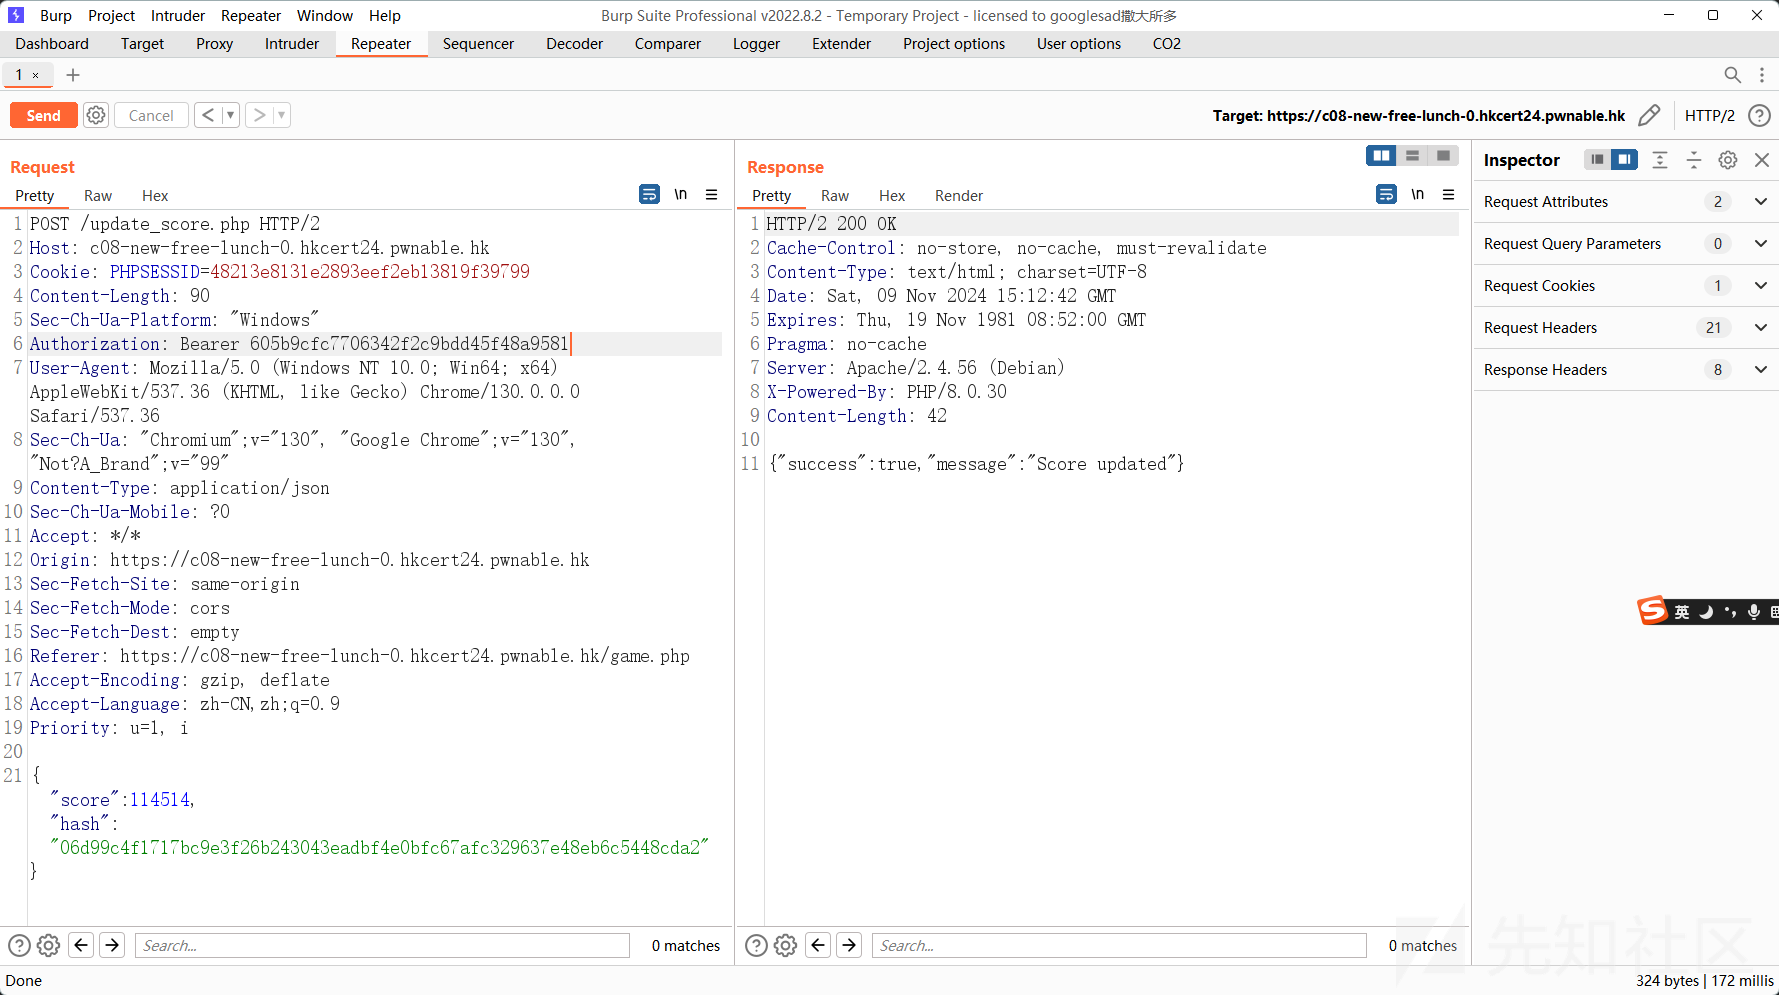Click the Cancel button
The height and width of the screenshot is (995, 1779).
tap(151, 115)
